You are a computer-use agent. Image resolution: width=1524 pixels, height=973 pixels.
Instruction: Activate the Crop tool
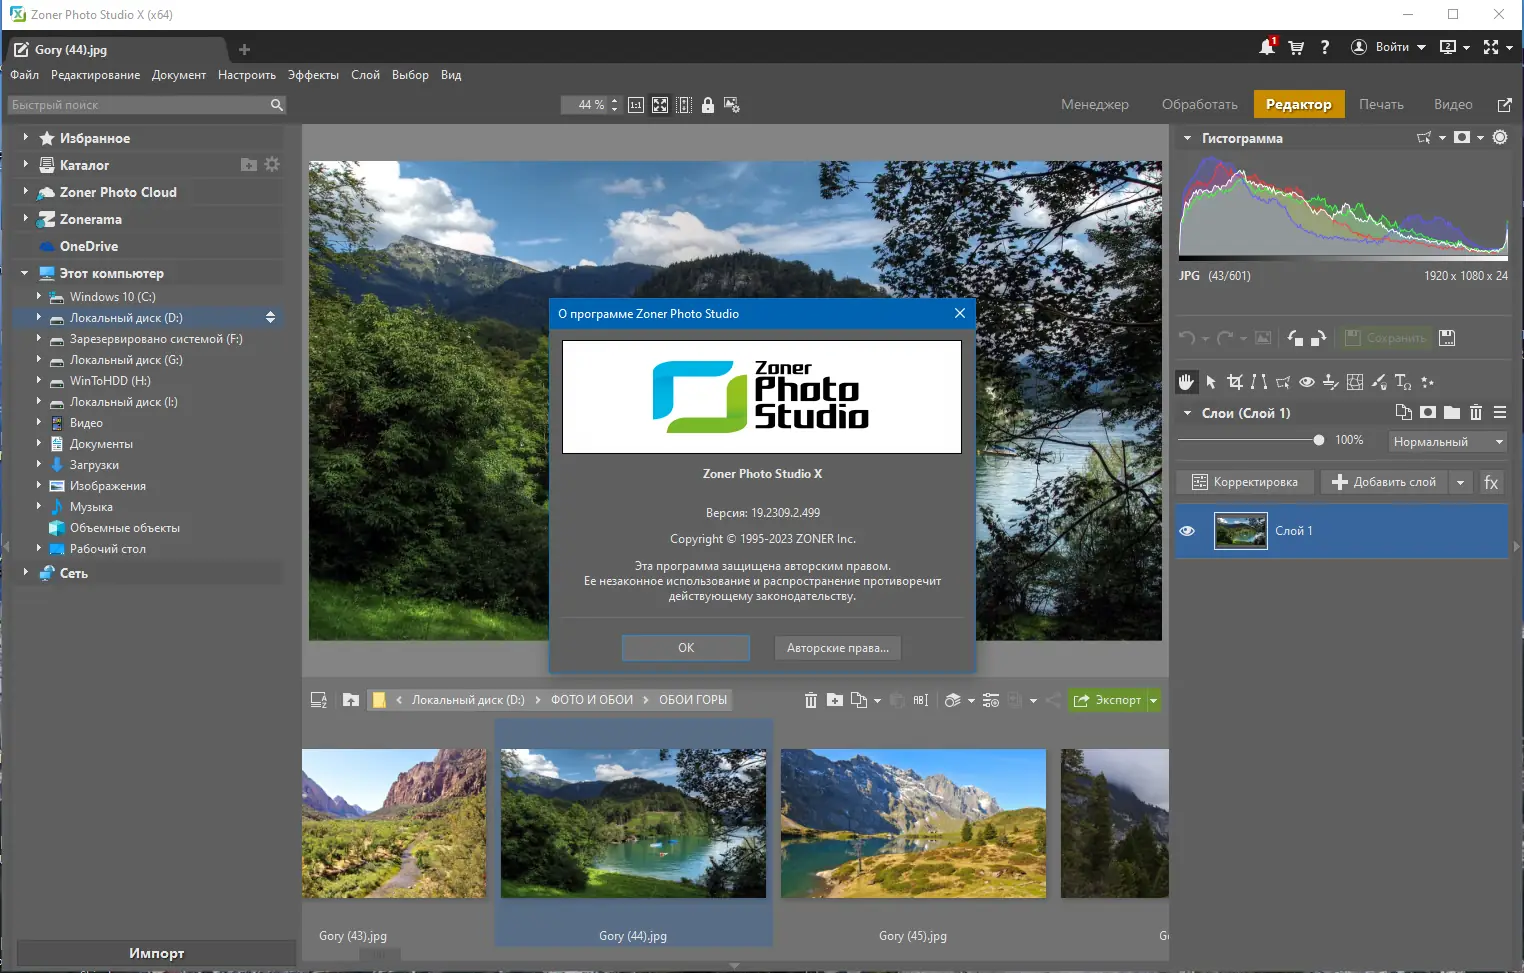(1235, 382)
